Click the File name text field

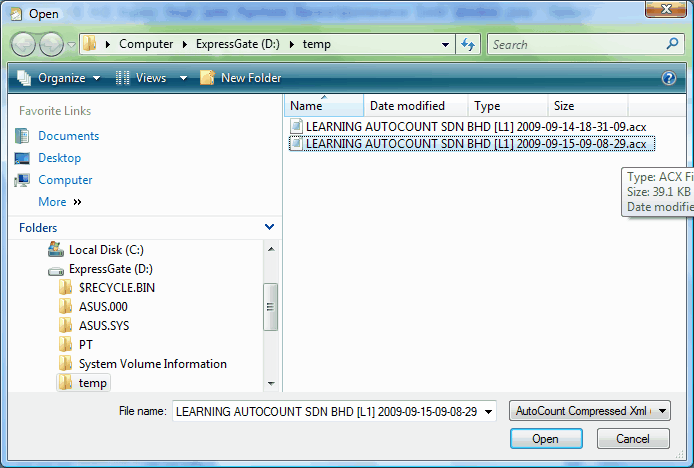click(x=327, y=411)
